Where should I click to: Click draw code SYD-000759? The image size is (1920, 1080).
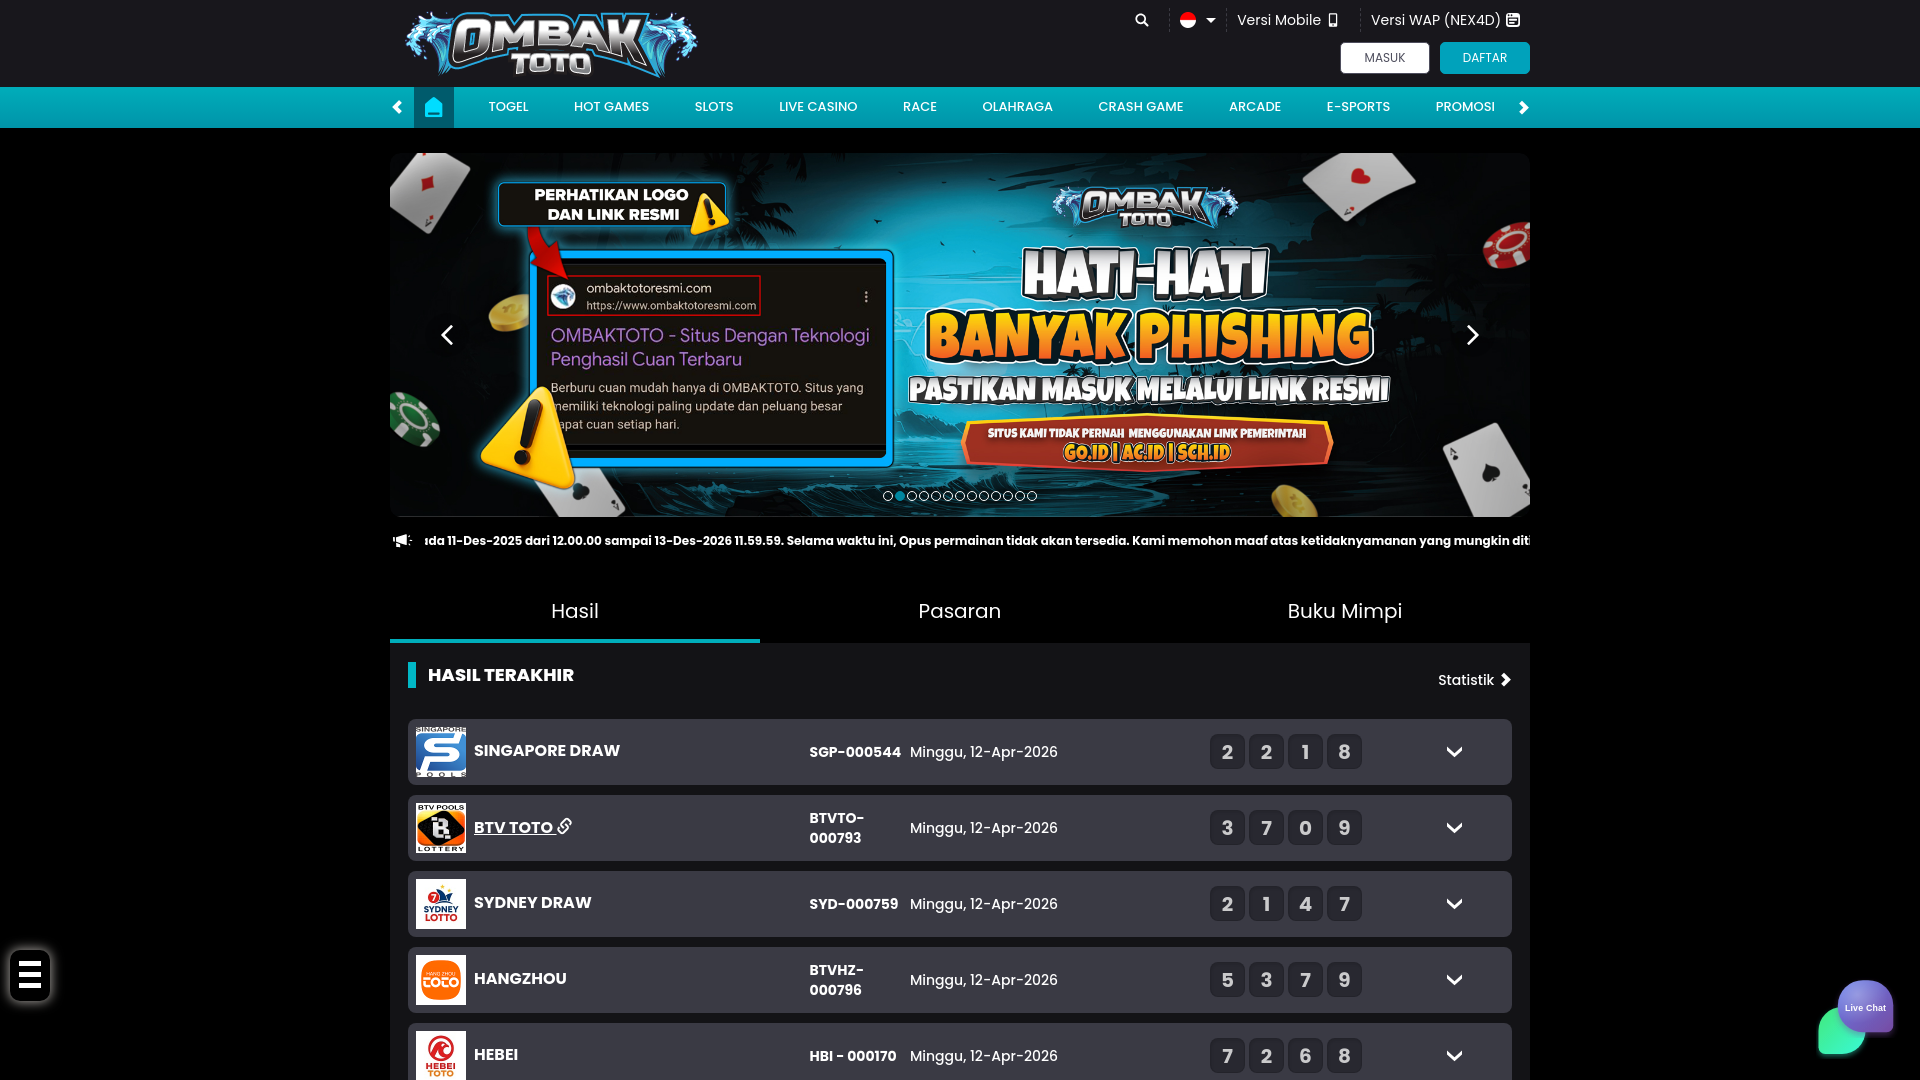[854, 904]
